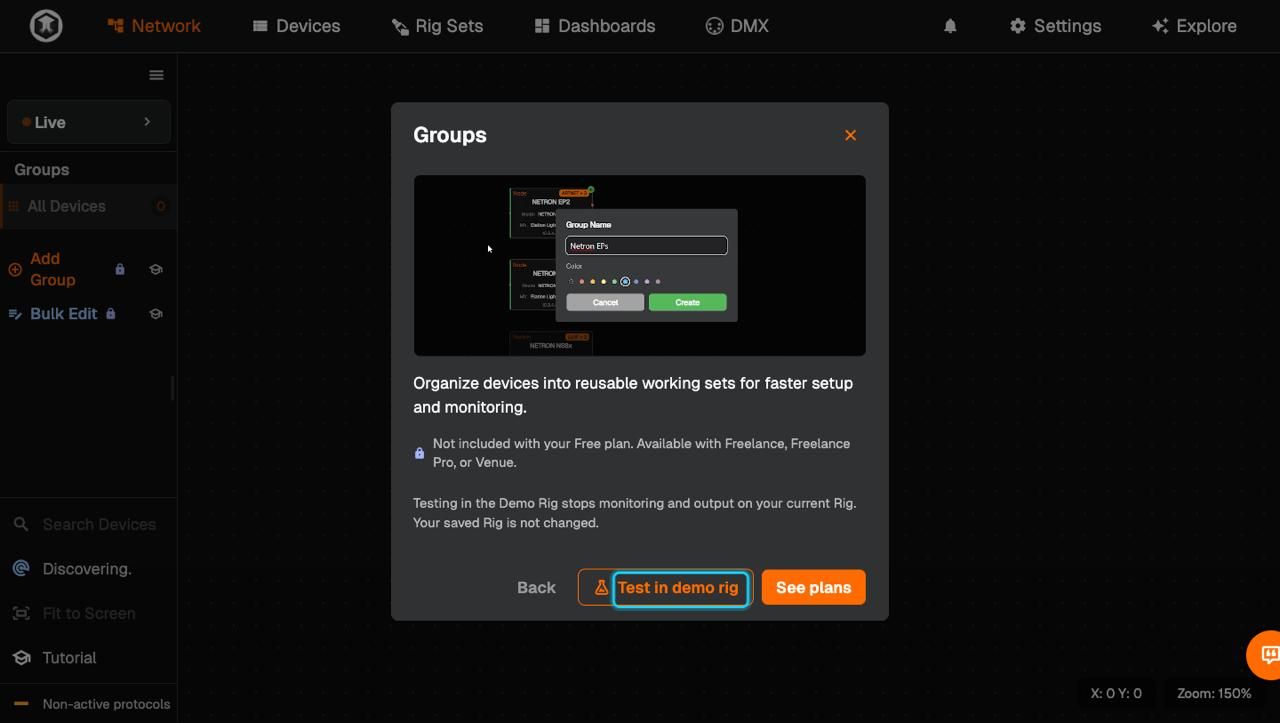Viewport: 1280px width, 723px height.
Task: Open the tutorial cap icon beside Bulk Edit
Action: point(156,313)
